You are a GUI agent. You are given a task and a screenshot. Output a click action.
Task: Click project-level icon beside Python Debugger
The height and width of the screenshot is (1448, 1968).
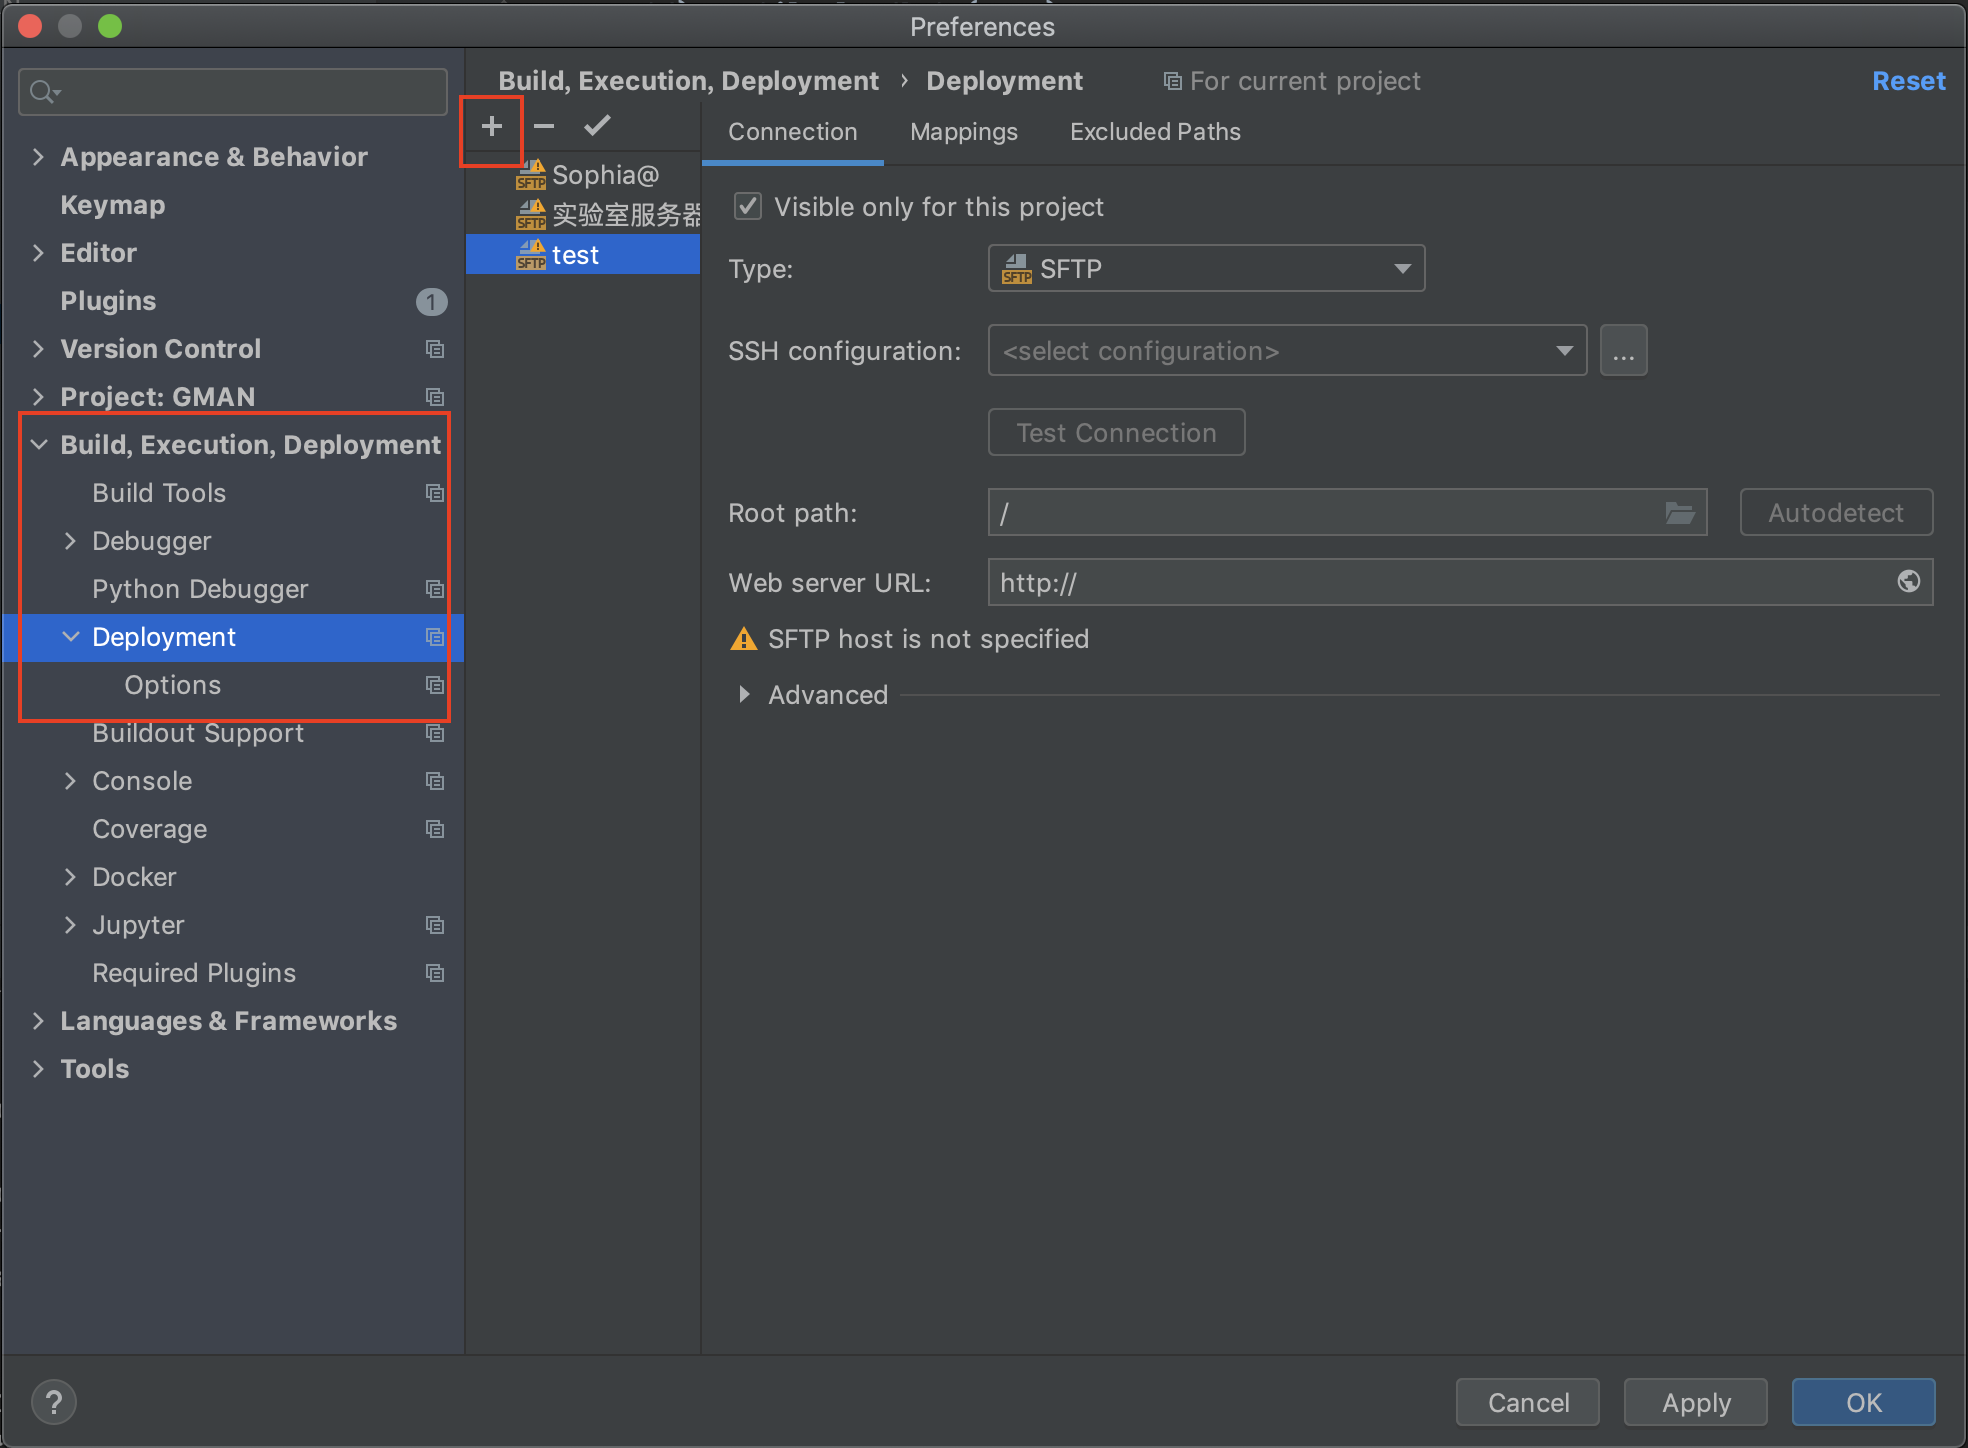(x=435, y=589)
